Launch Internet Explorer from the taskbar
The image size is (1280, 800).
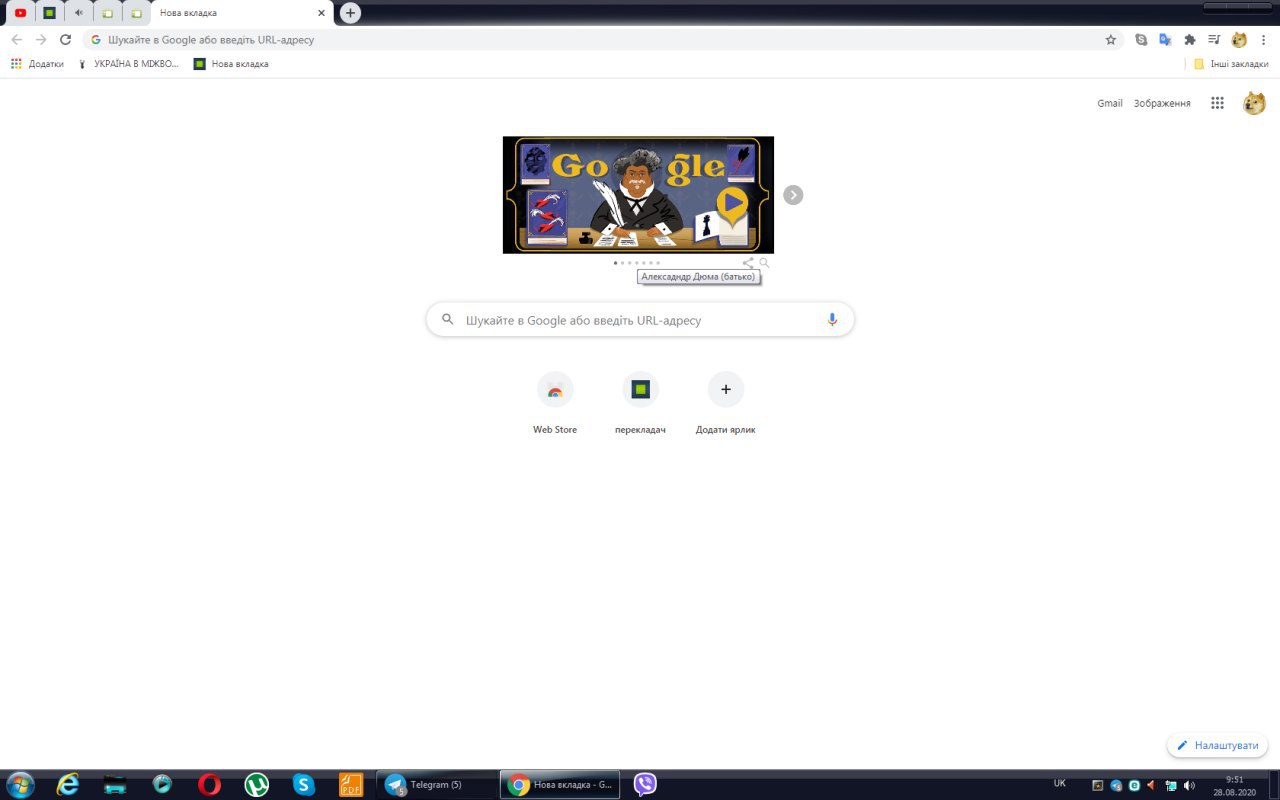pos(68,785)
